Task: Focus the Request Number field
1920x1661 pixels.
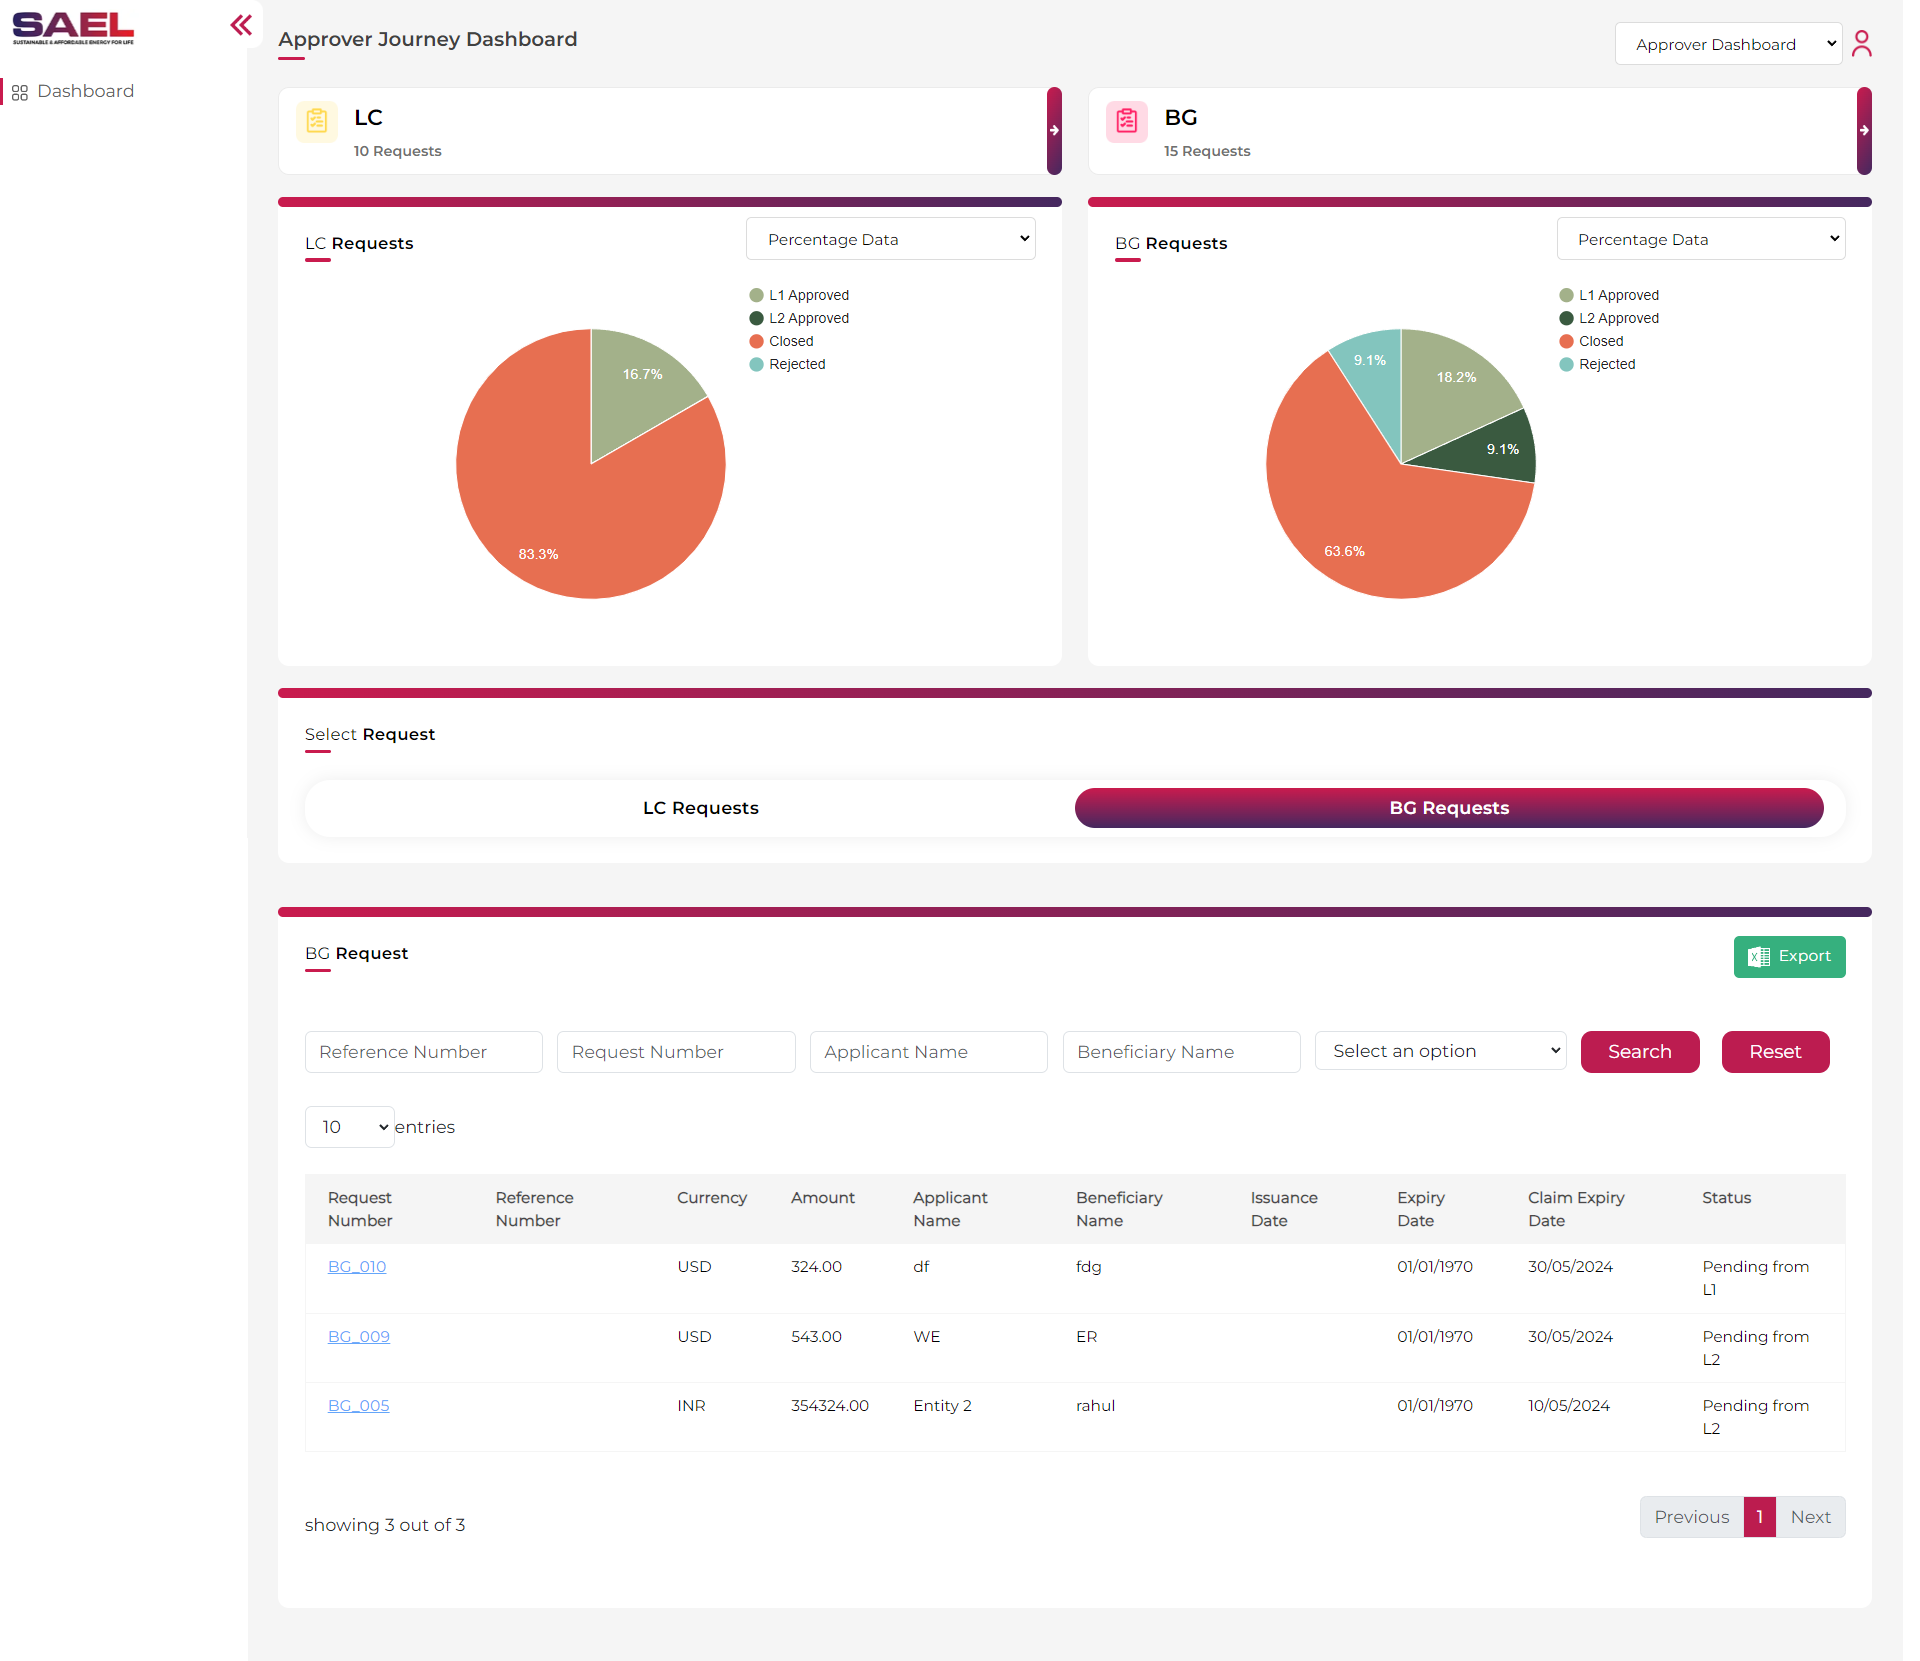Action: coord(676,1052)
